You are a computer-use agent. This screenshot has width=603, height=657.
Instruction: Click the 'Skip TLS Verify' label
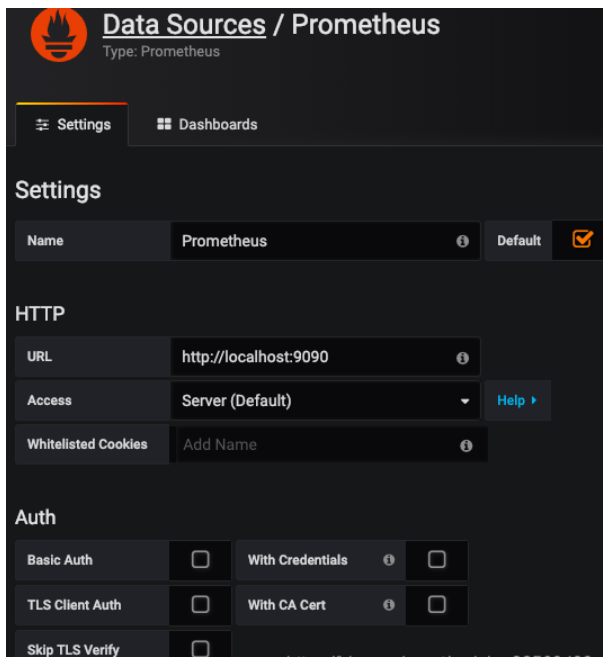click(73, 649)
